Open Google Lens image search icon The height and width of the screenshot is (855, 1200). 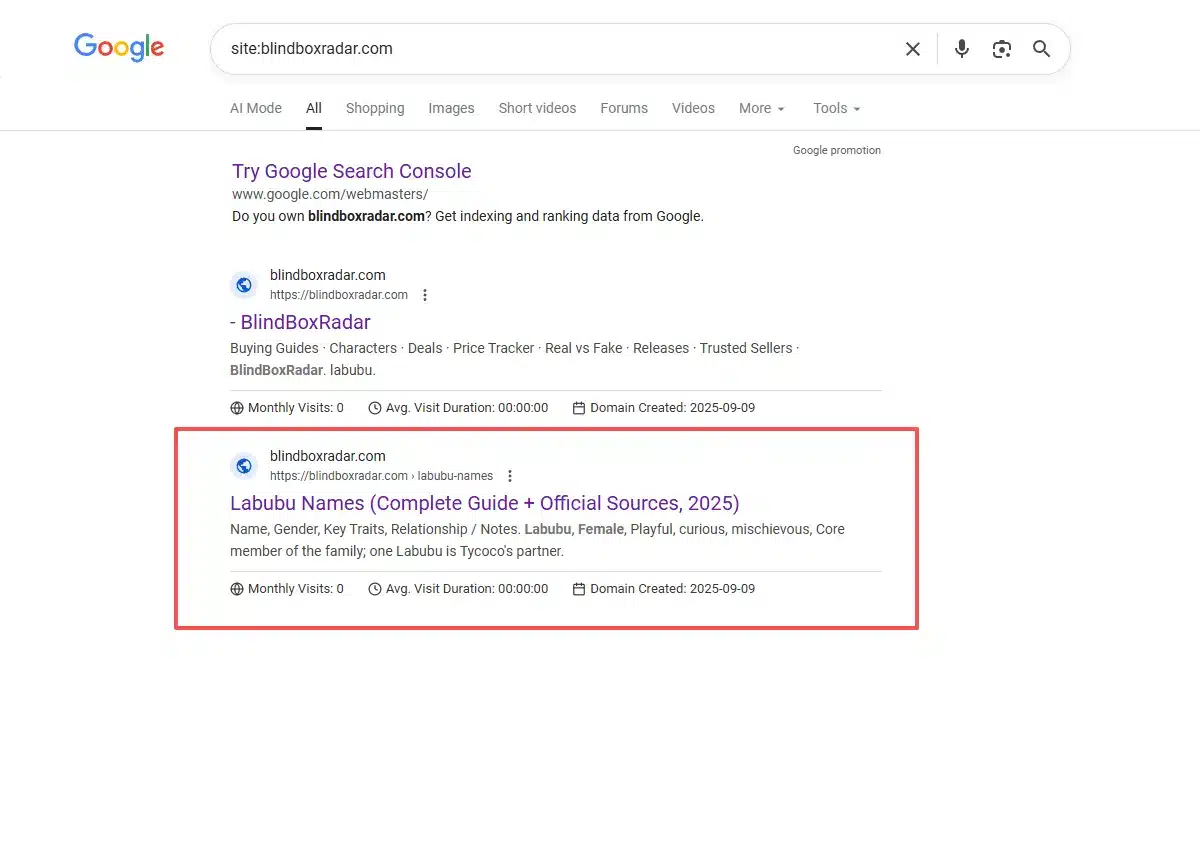pyautogui.click(x=1001, y=49)
